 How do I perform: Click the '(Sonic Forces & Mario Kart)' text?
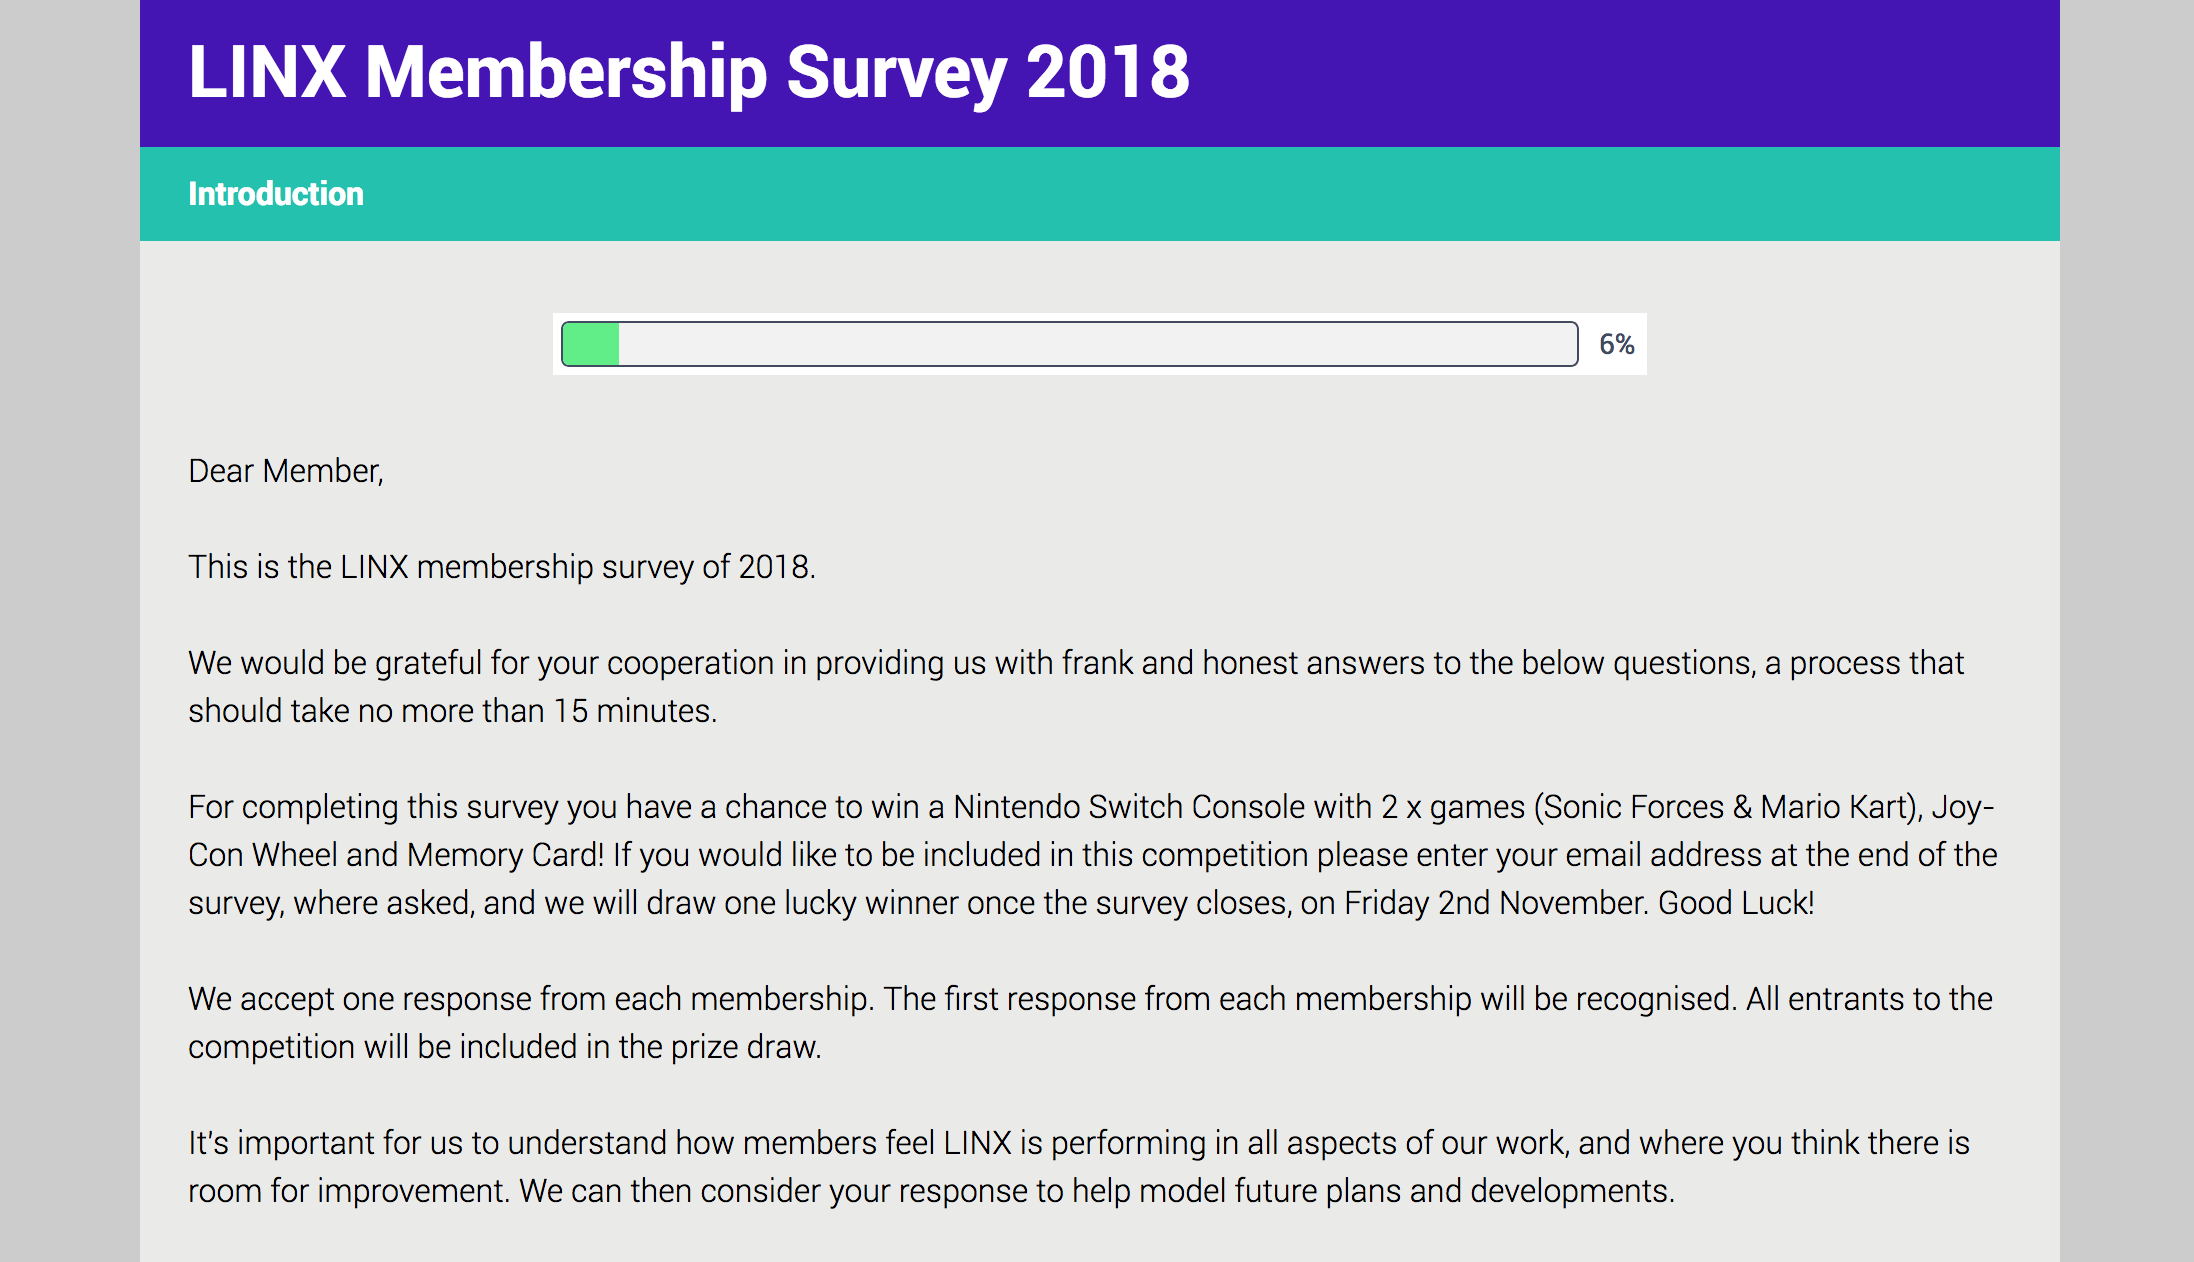coord(1725,807)
